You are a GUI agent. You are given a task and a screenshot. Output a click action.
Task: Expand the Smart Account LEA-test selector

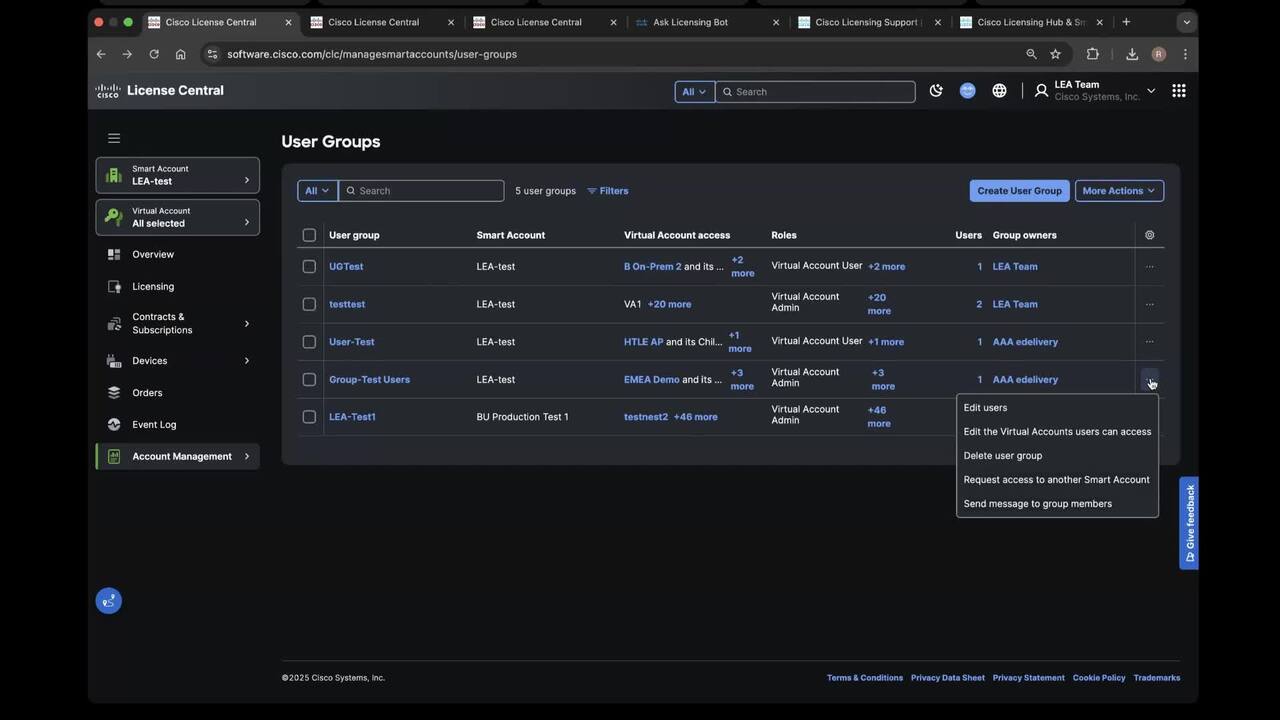[178, 175]
